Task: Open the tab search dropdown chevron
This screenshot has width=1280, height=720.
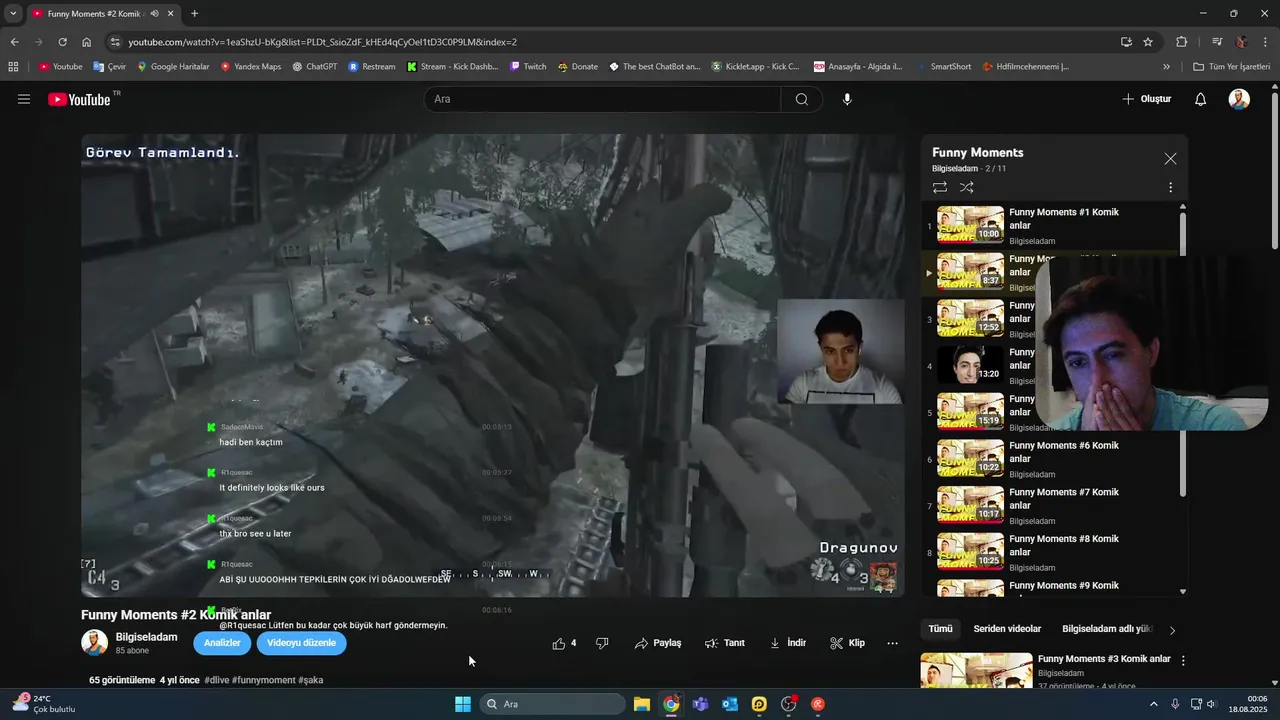Action: 13,14
